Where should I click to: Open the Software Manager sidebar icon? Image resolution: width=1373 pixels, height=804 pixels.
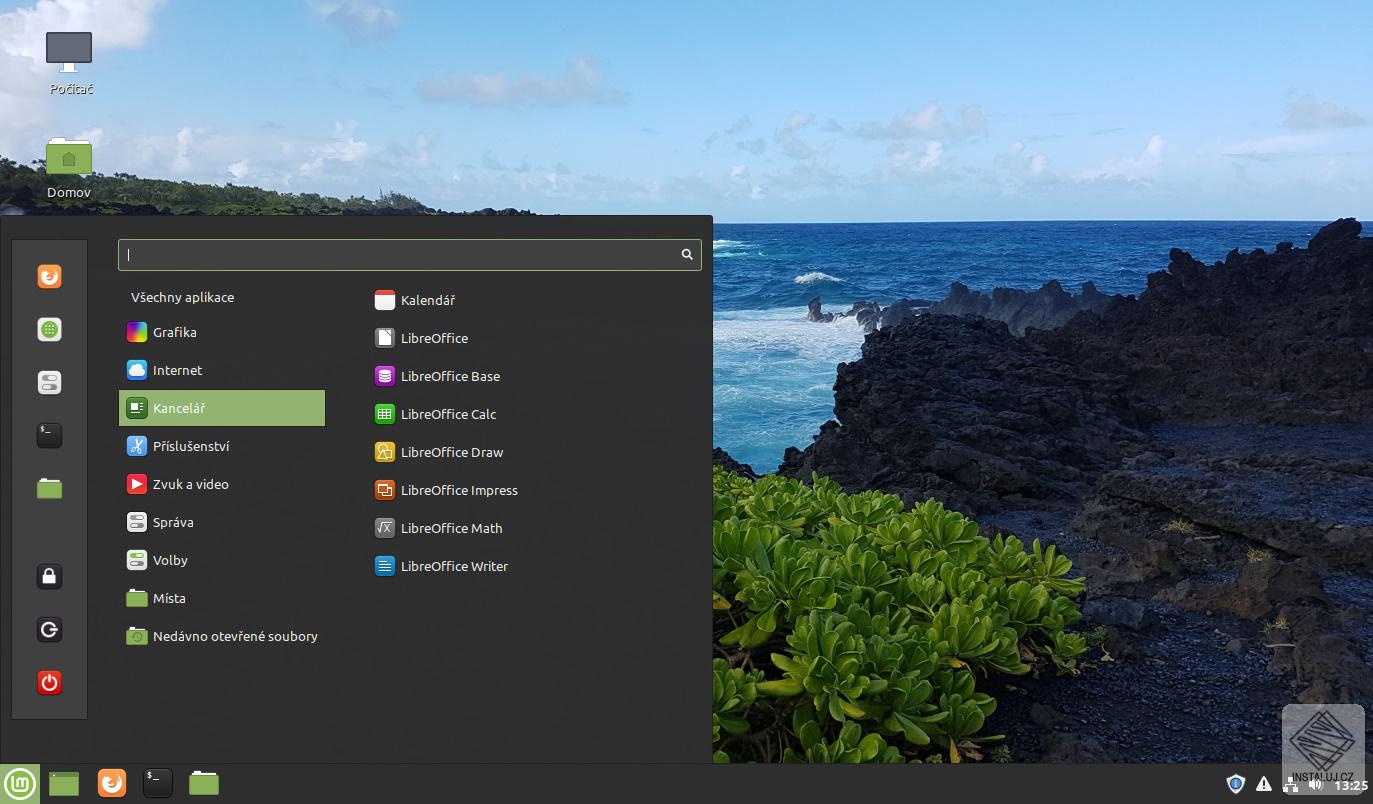pos(49,329)
